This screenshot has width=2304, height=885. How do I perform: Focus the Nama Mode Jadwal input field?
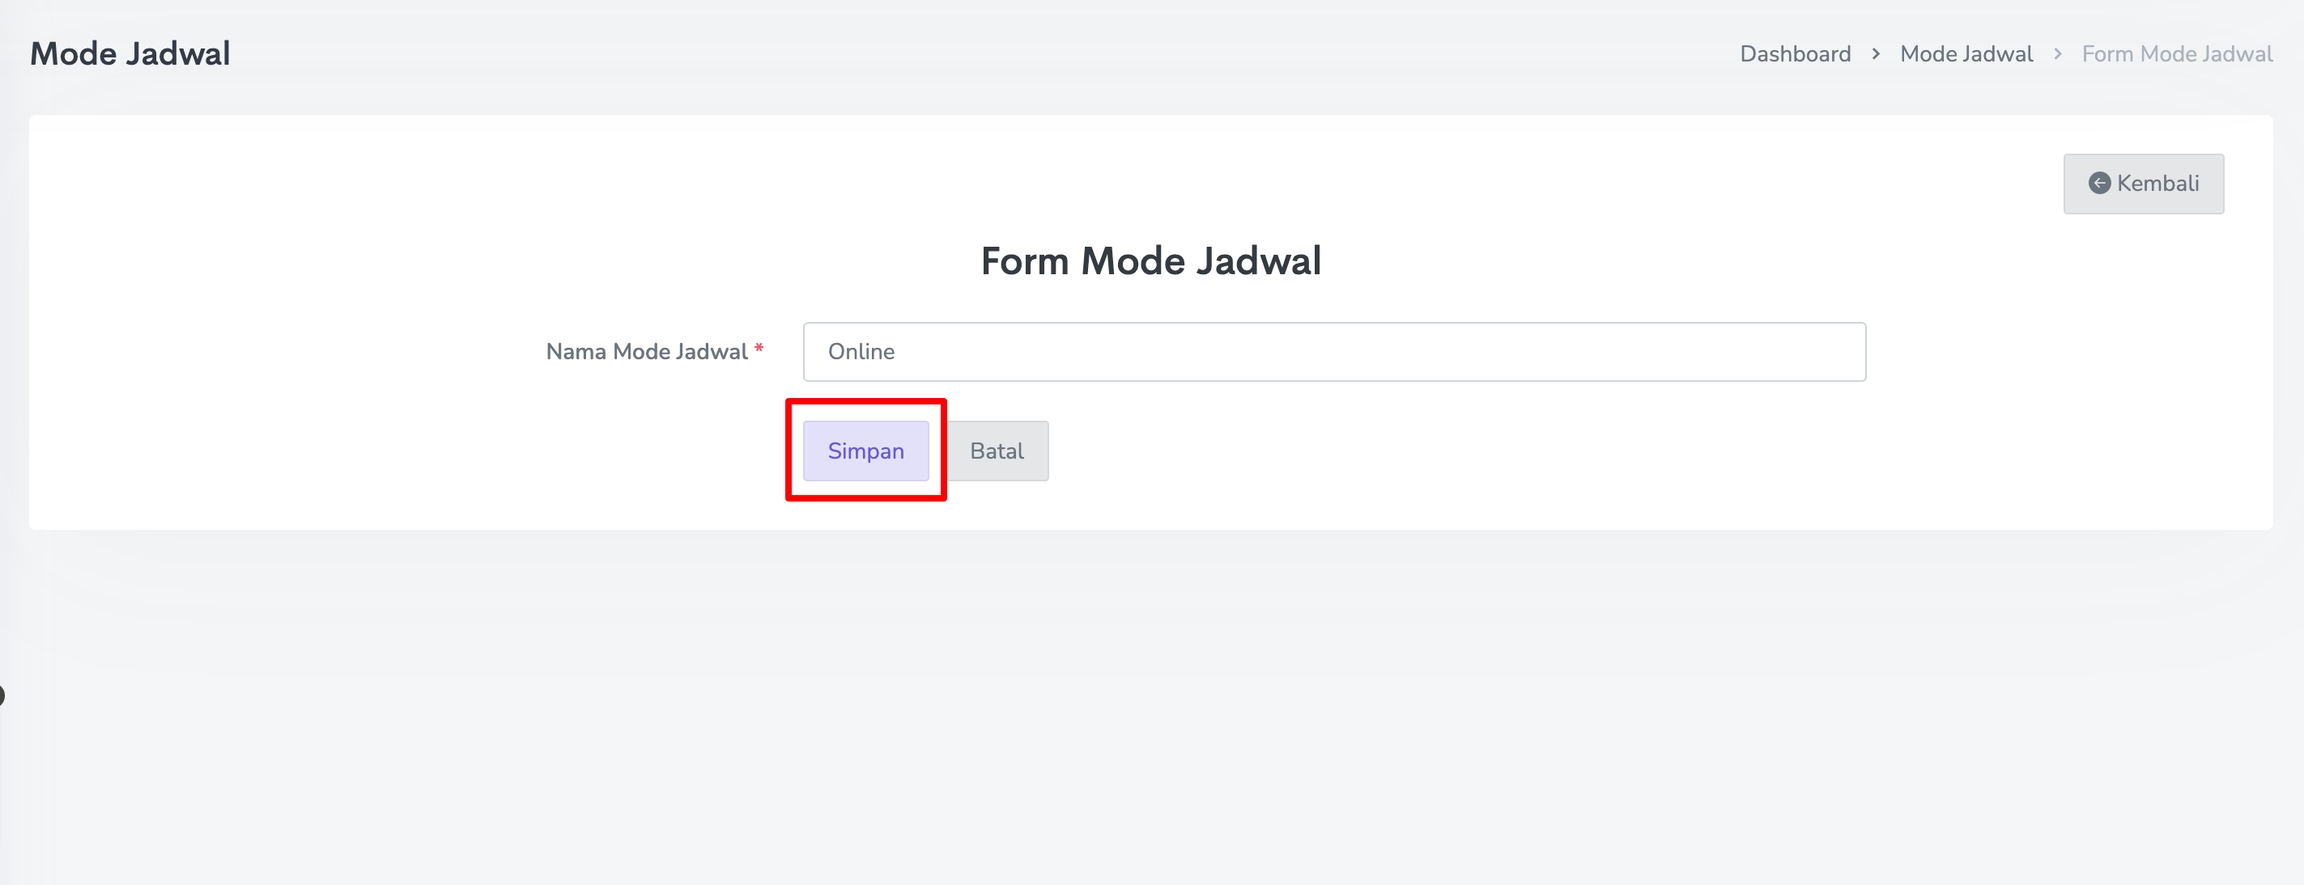click(1333, 352)
